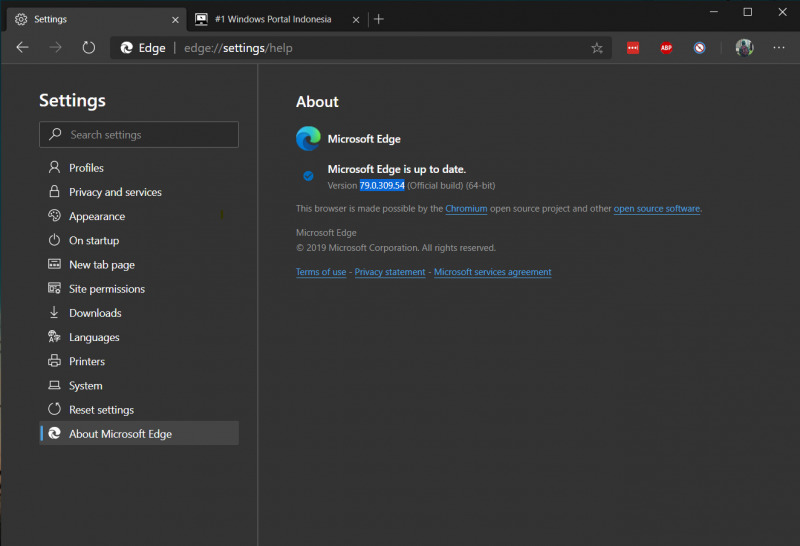
Task: Open the Chromium link
Action: pos(466,209)
